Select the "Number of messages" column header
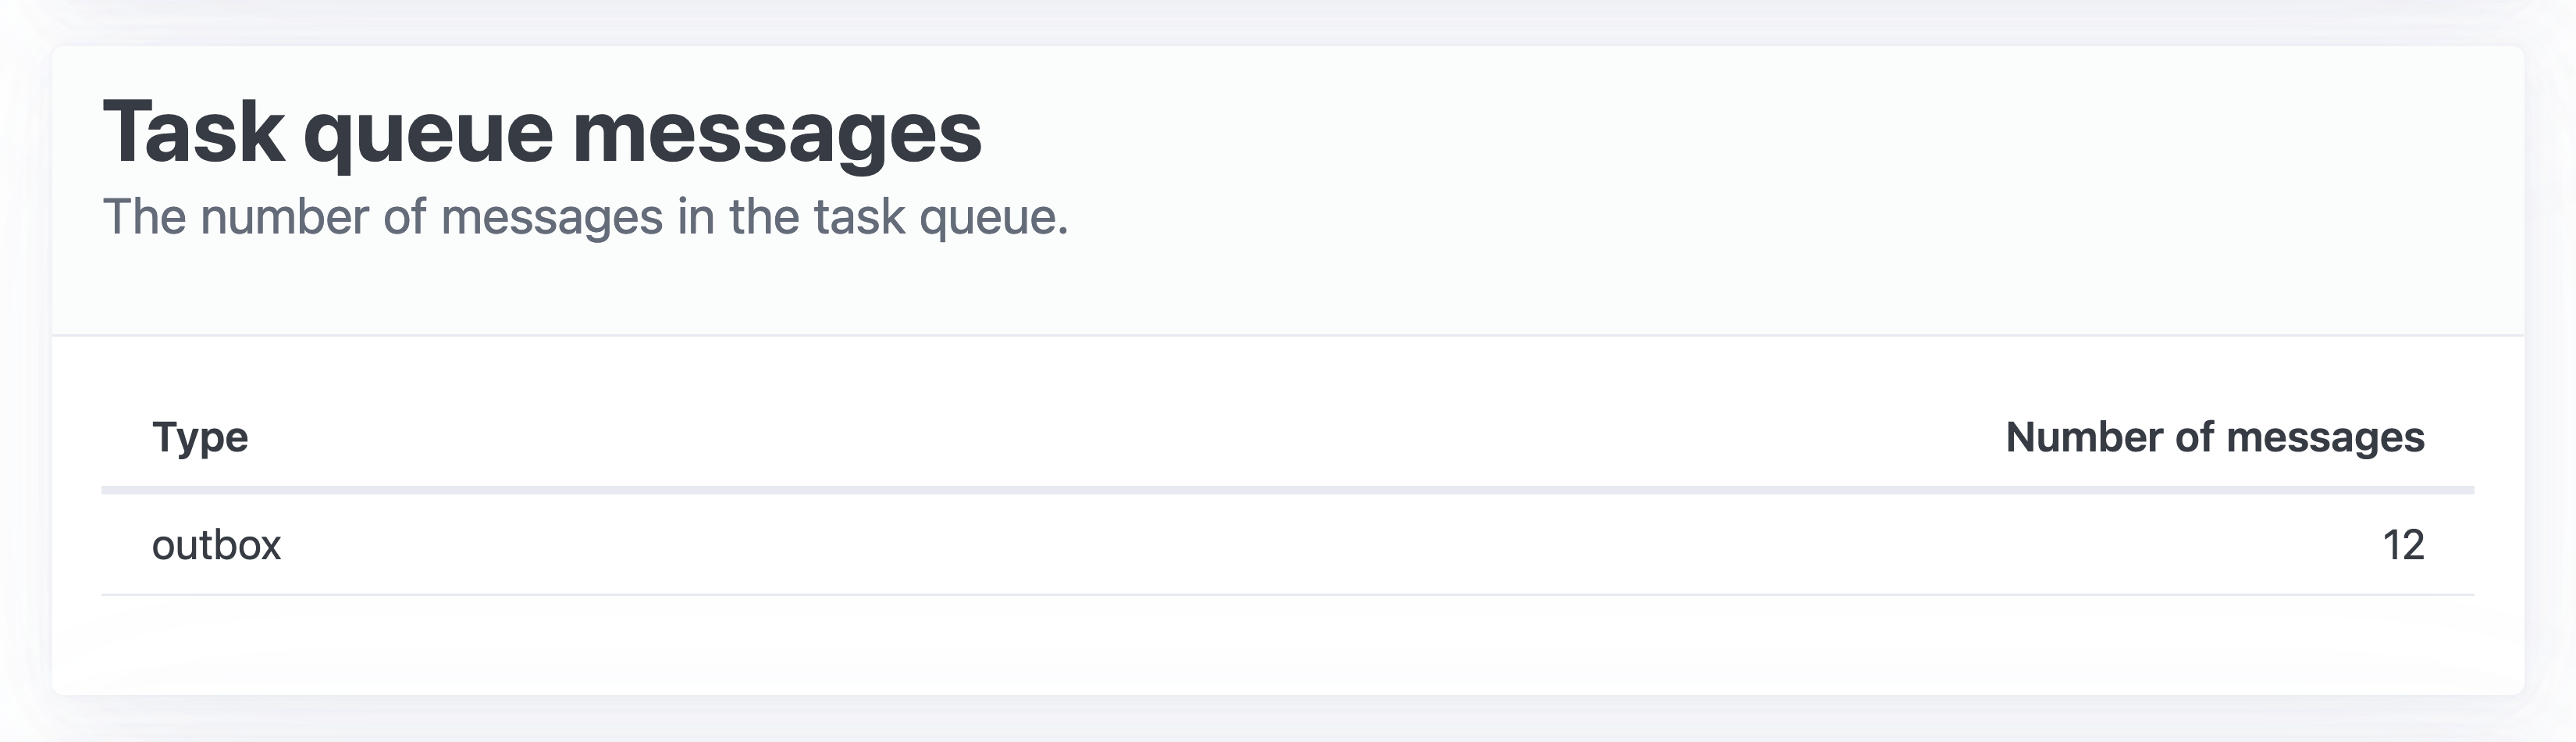 2214,438
